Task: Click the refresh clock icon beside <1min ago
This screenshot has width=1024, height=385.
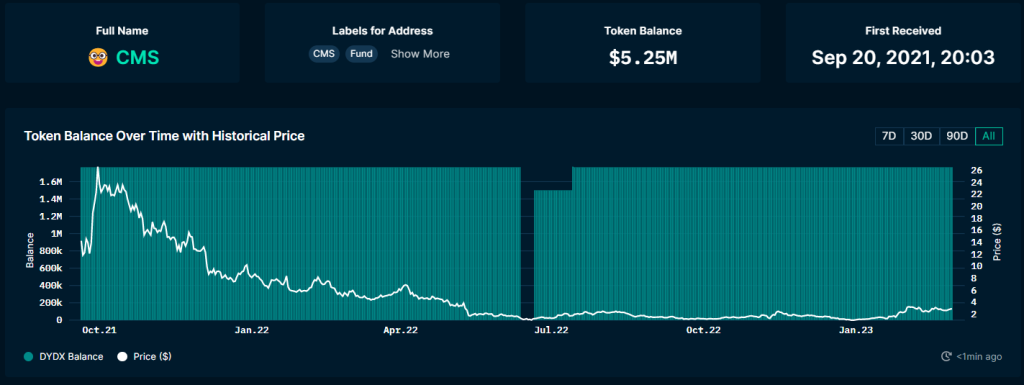Action: pyautogui.click(x=946, y=356)
